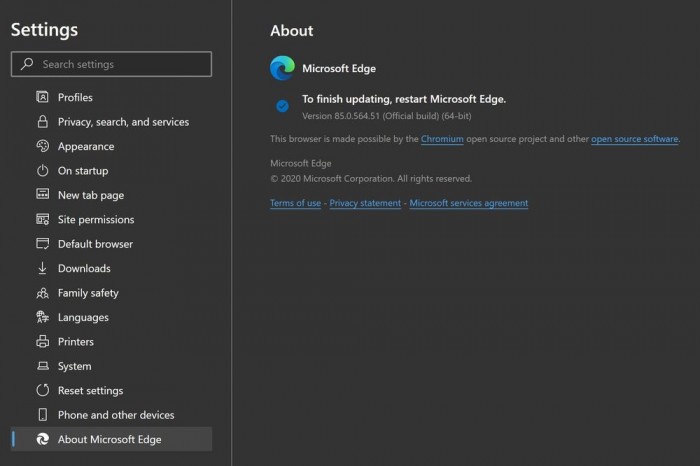Click the padlock icon for Privacy settings

43,122
